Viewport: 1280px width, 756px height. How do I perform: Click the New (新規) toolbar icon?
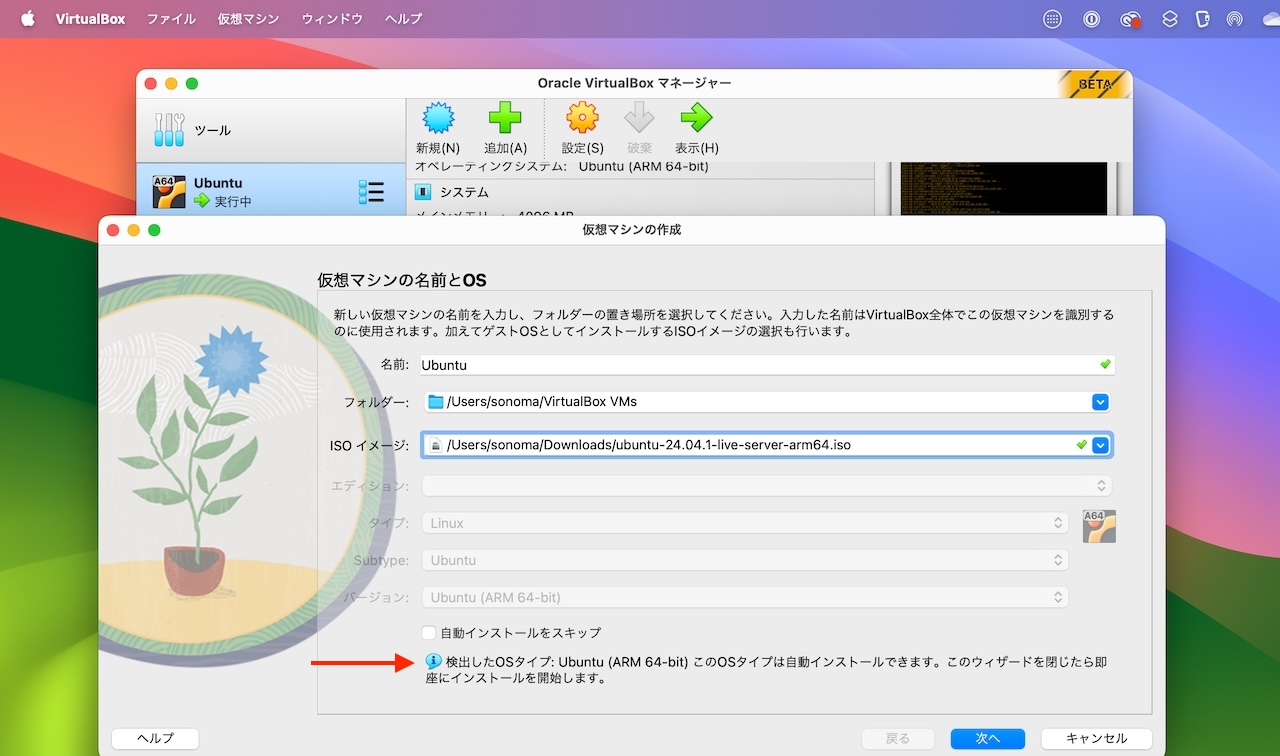click(x=438, y=118)
